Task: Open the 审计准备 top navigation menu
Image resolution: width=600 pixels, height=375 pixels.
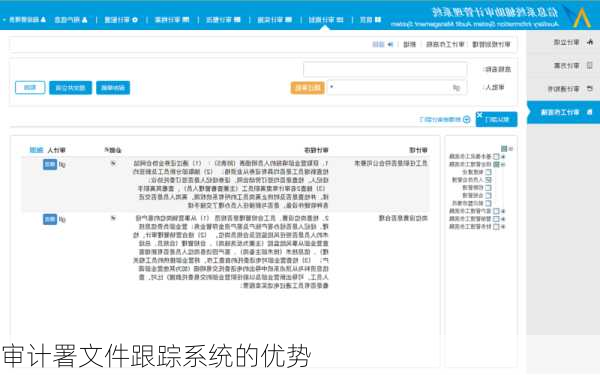Action: click(x=326, y=20)
